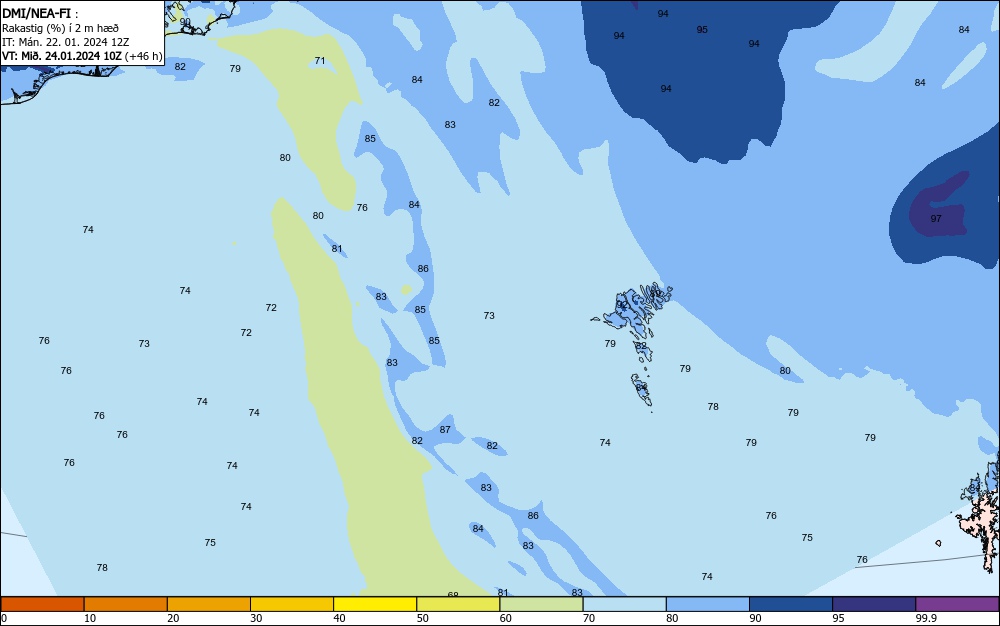Click the golden 30–40 legend swatch
This screenshot has width=1000, height=626.
[x=292, y=604]
